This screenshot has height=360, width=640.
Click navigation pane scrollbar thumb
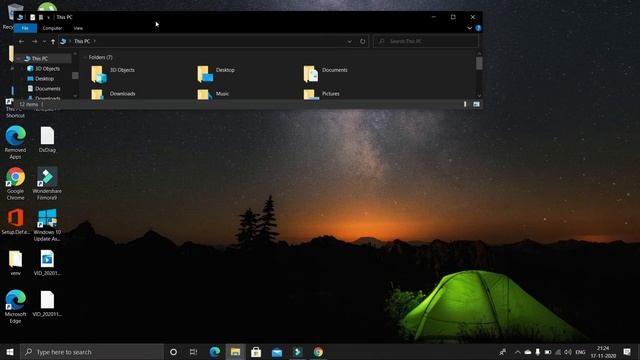point(75,76)
